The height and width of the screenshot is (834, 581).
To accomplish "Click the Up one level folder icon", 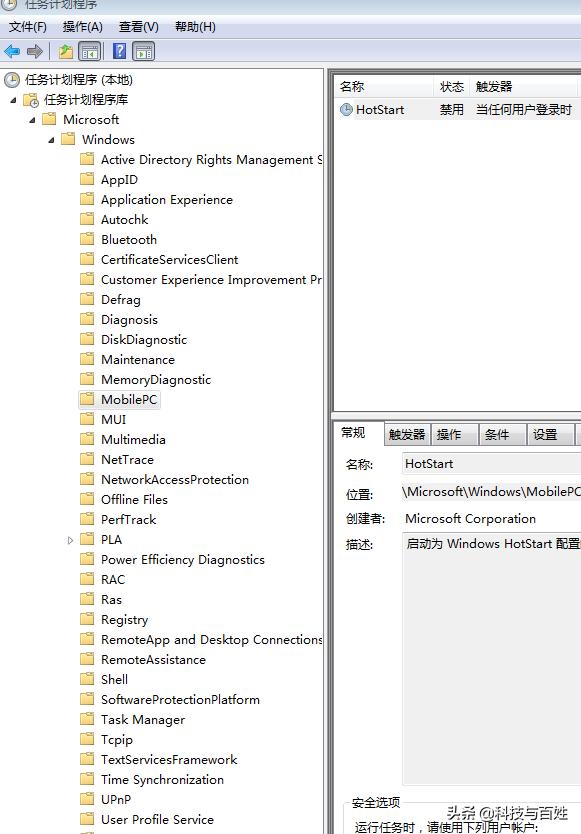I will click(65, 52).
